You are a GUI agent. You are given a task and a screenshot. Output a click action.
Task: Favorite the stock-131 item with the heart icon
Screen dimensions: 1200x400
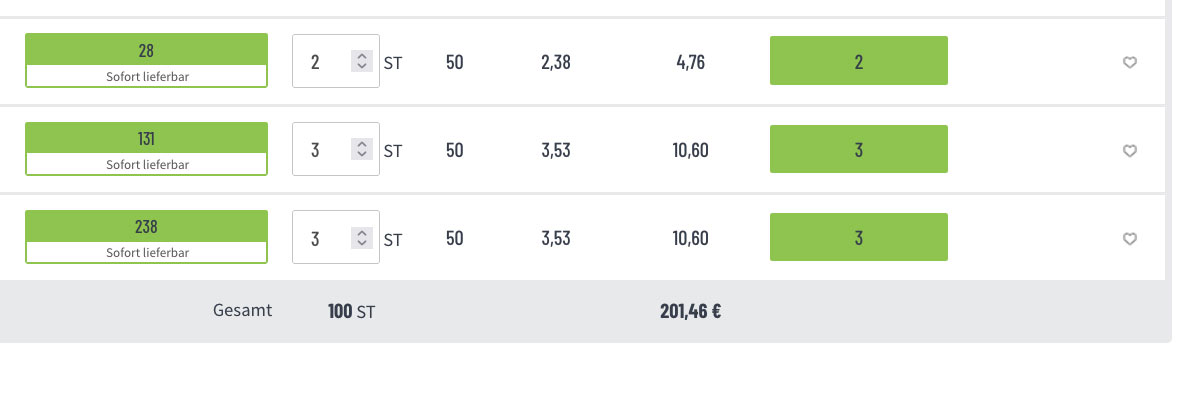1130,151
